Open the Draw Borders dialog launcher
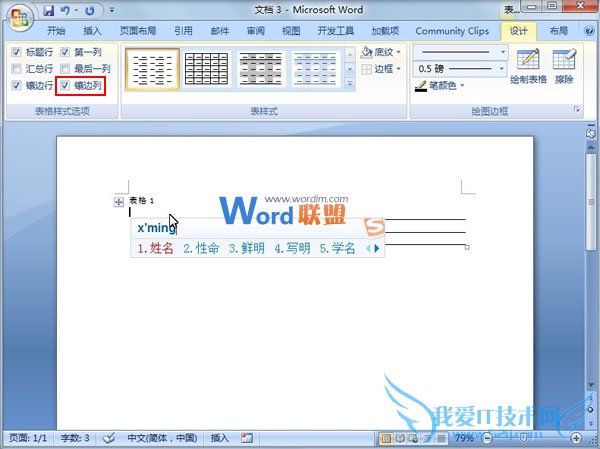Image resolution: width=600 pixels, height=449 pixels. [577, 110]
